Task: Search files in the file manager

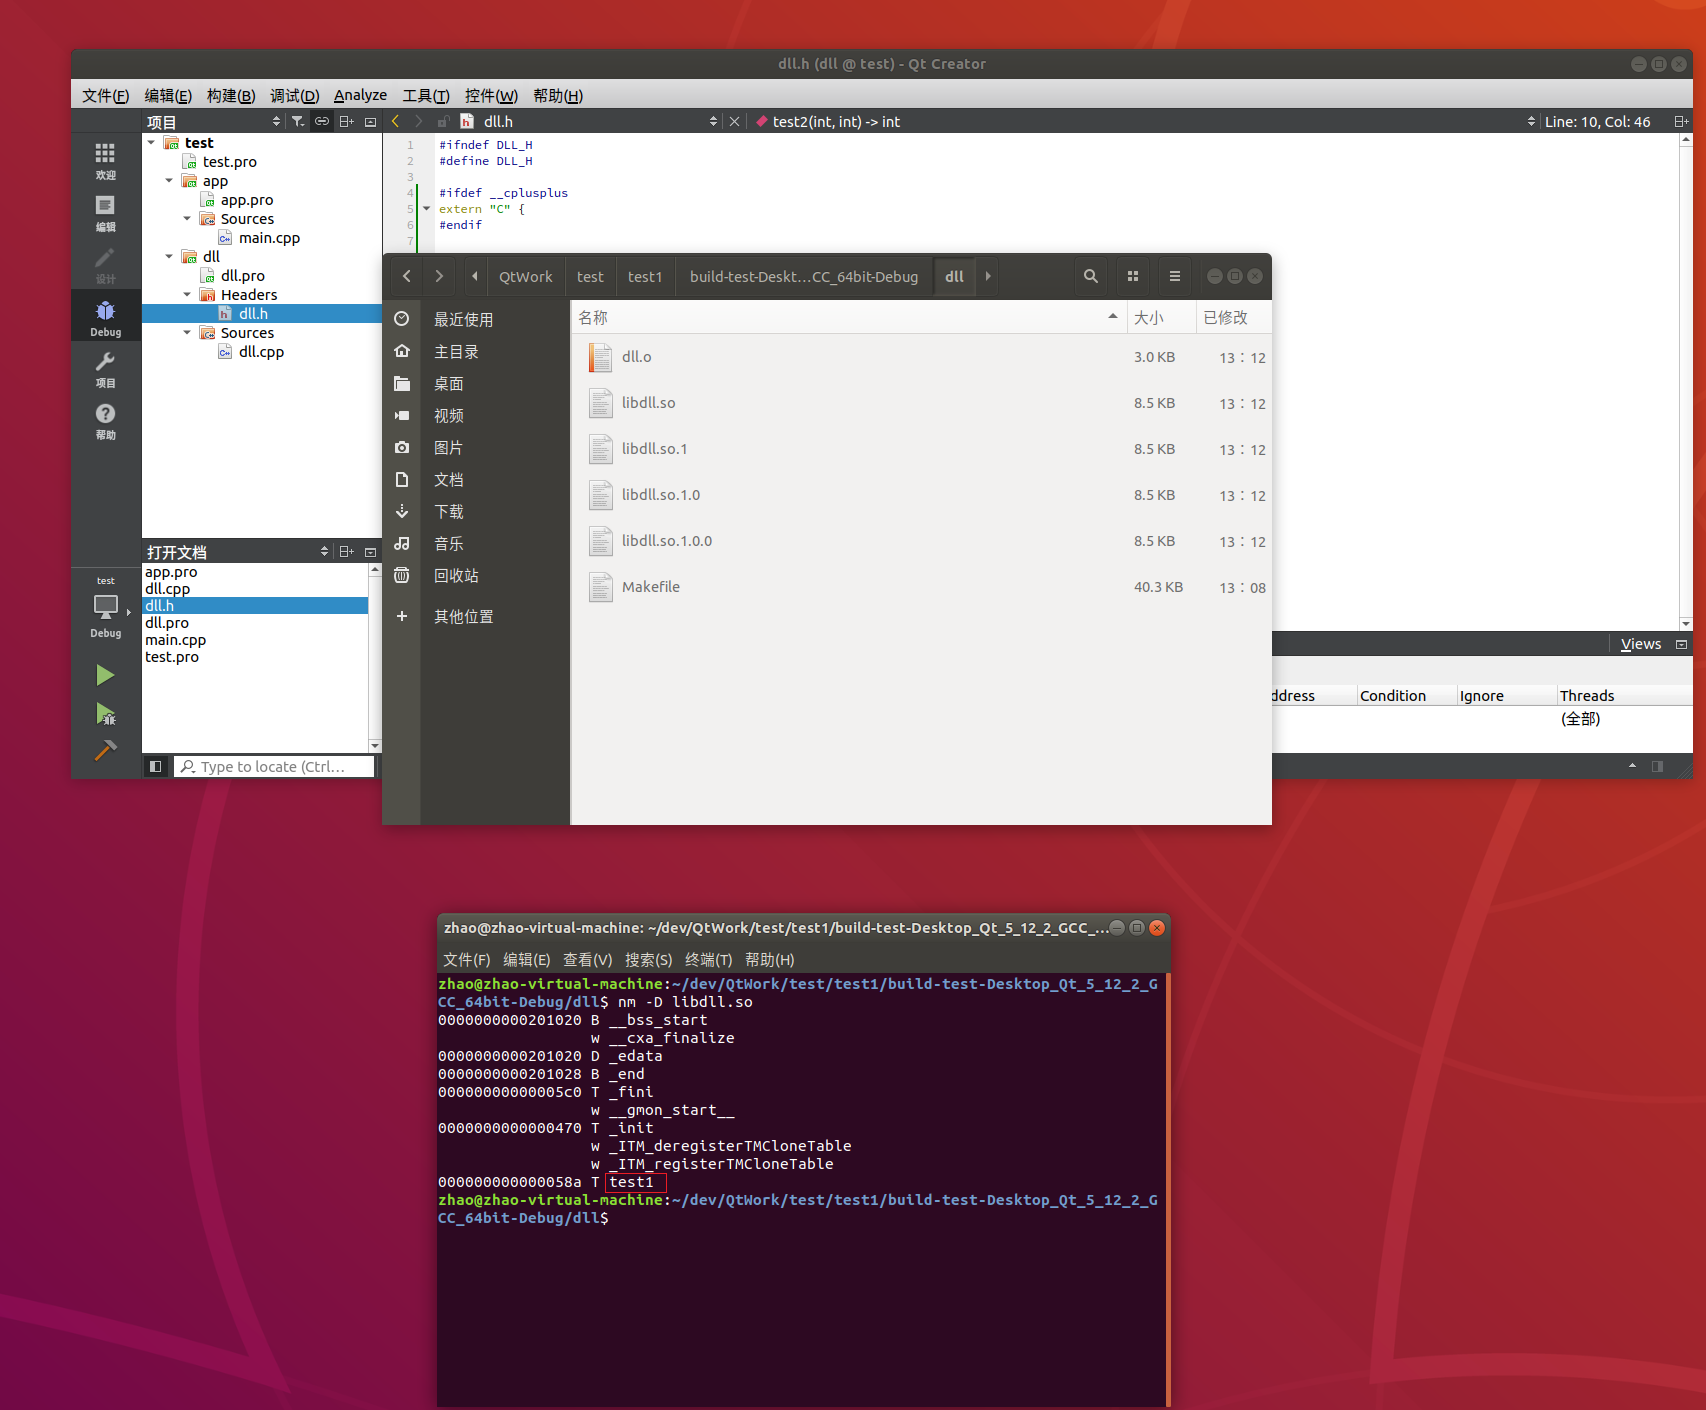Action: pyautogui.click(x=1091, y=276)
